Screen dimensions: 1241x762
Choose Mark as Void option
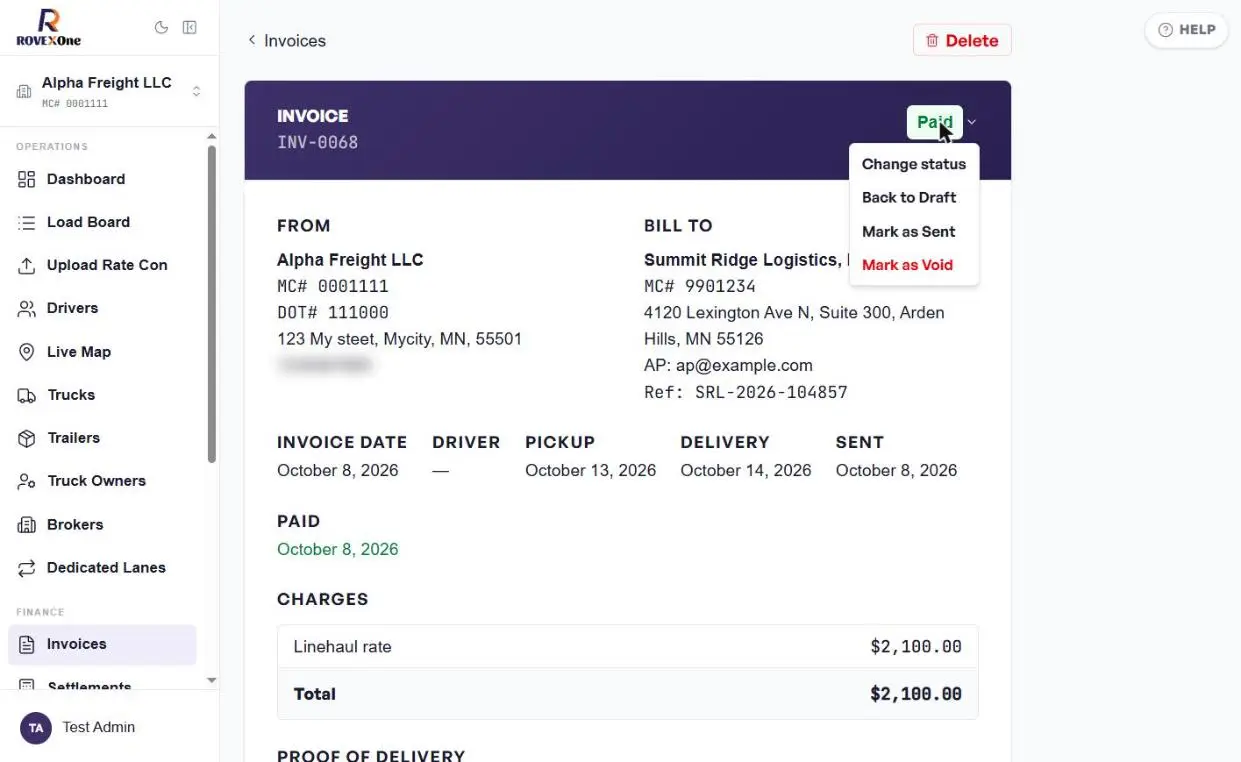(907, 265)
